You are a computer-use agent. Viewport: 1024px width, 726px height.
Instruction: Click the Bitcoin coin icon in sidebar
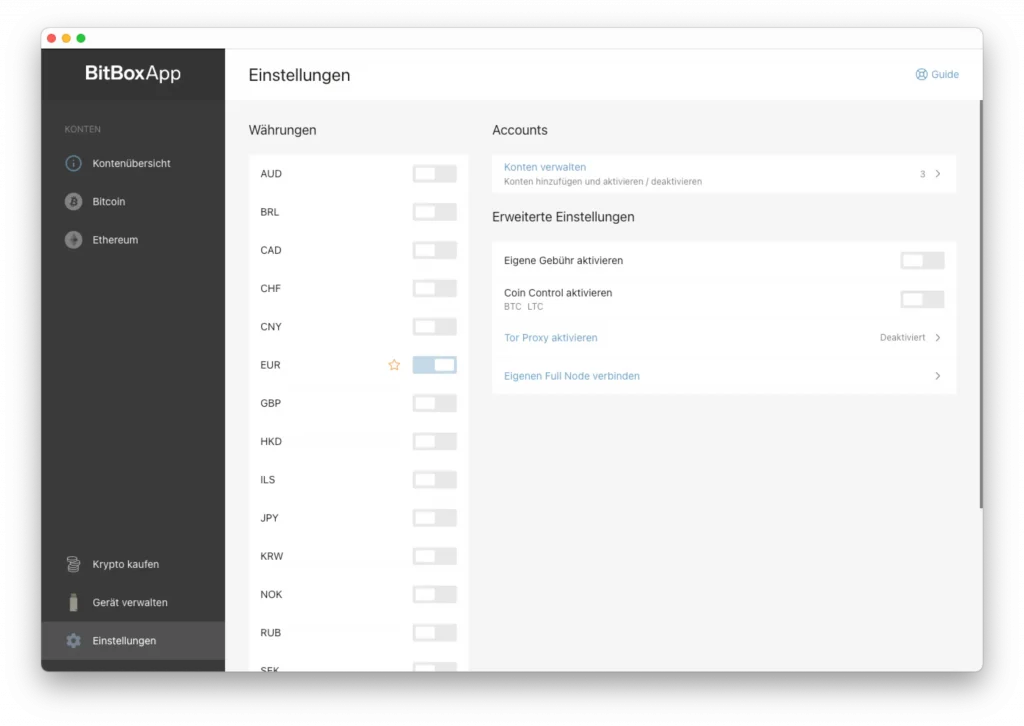point(73,202)
